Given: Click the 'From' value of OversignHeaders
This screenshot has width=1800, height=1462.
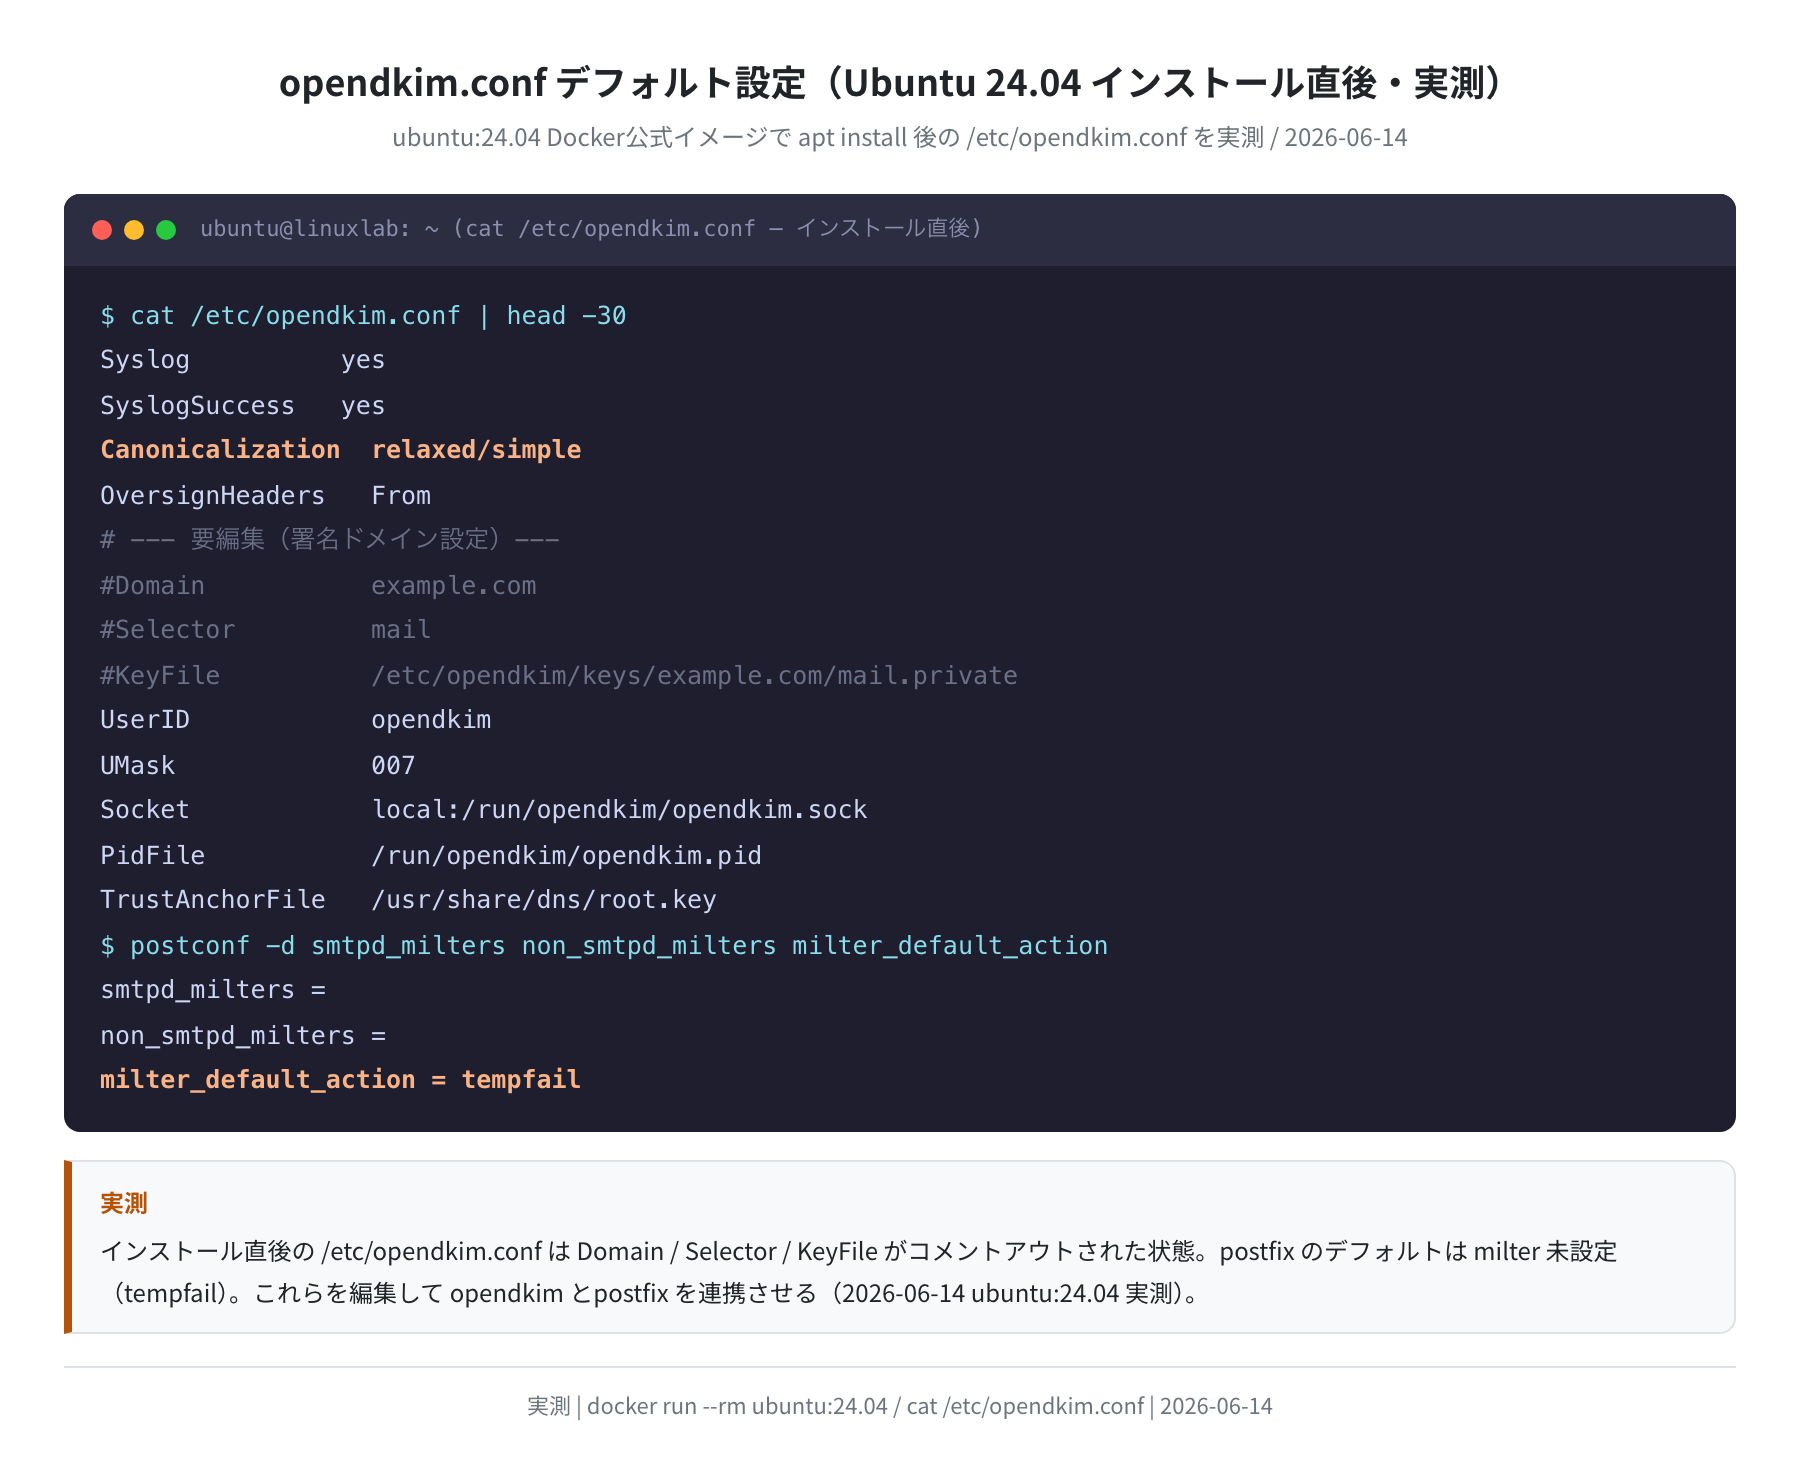Looking at the screenshot, I should 401,496.
